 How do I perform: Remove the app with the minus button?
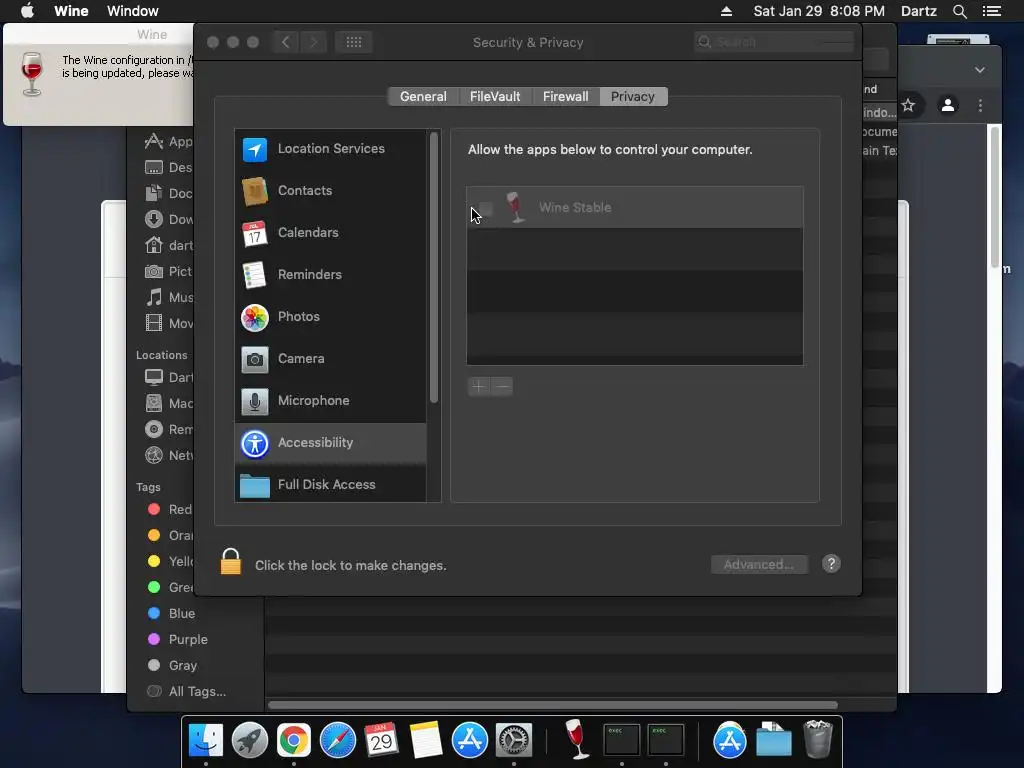[502, 386]
